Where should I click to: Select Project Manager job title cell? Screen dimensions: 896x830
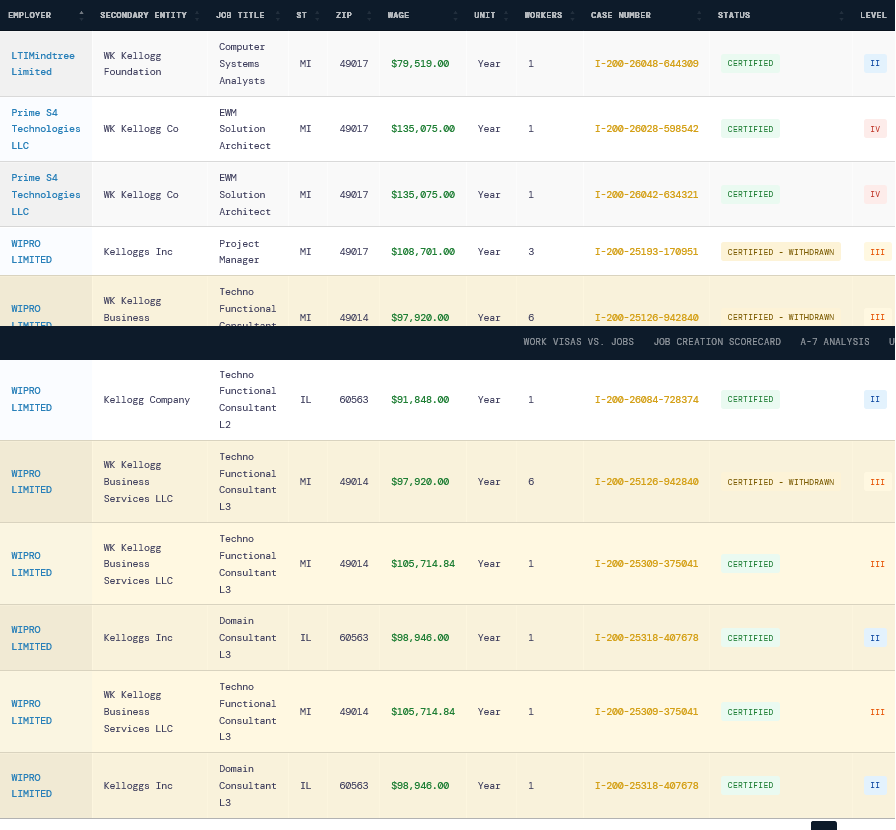click(x=239, y=252)
